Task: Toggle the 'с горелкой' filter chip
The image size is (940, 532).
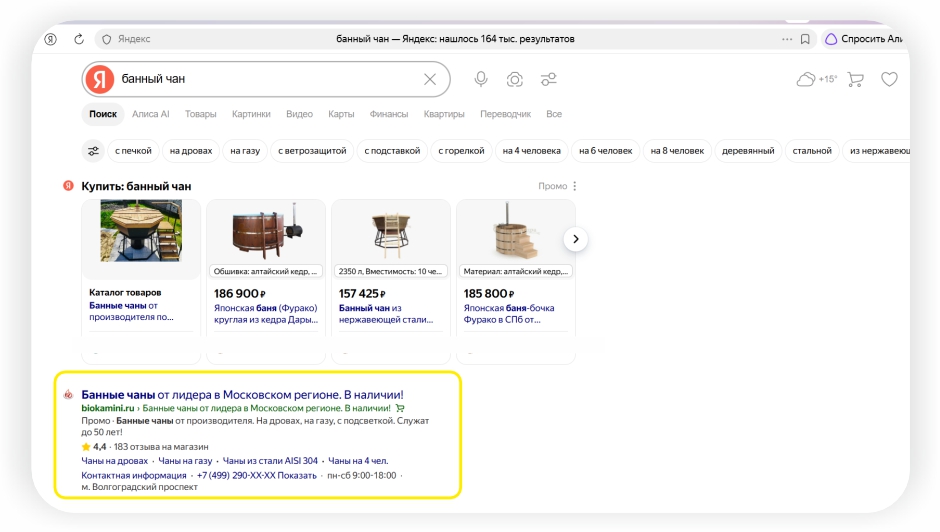Action: (x=461, y=151)
